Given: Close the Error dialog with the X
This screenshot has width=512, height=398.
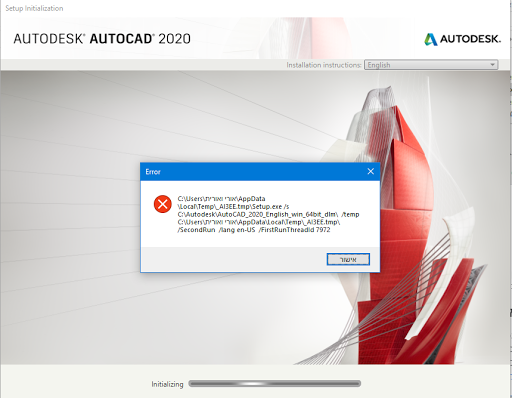Looking at the screenshot, I should [x=370, y=171].
